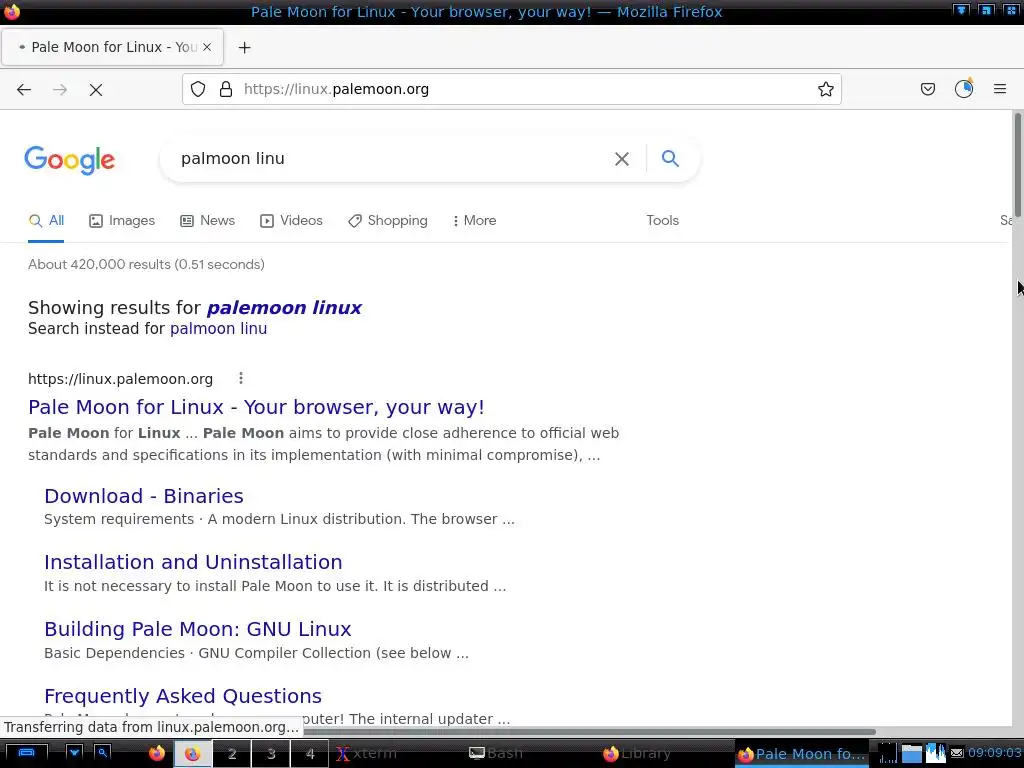Save page to Pocket
Screen dimensions: 1024x768
927,89
